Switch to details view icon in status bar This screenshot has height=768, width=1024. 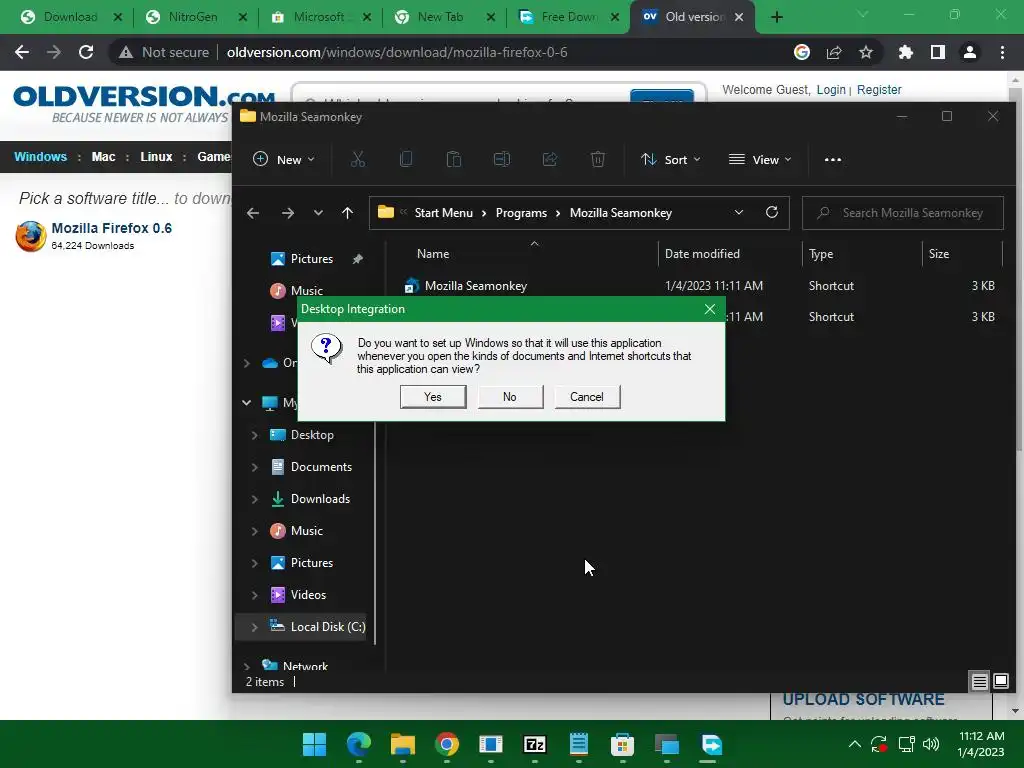pos(980,682)
